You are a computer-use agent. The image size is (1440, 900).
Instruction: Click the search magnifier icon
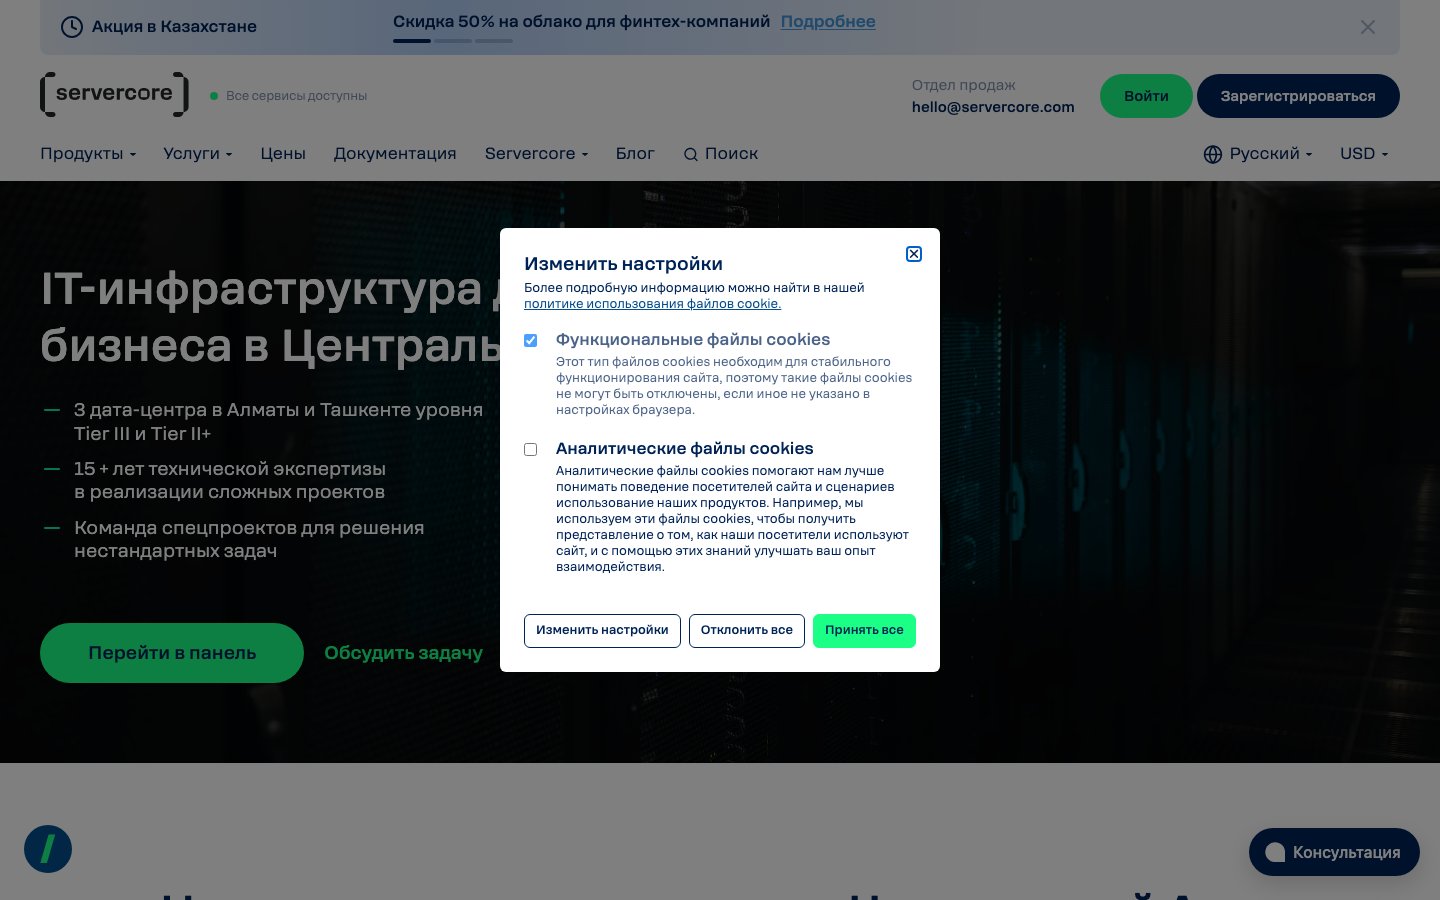(x=690, y=154)
